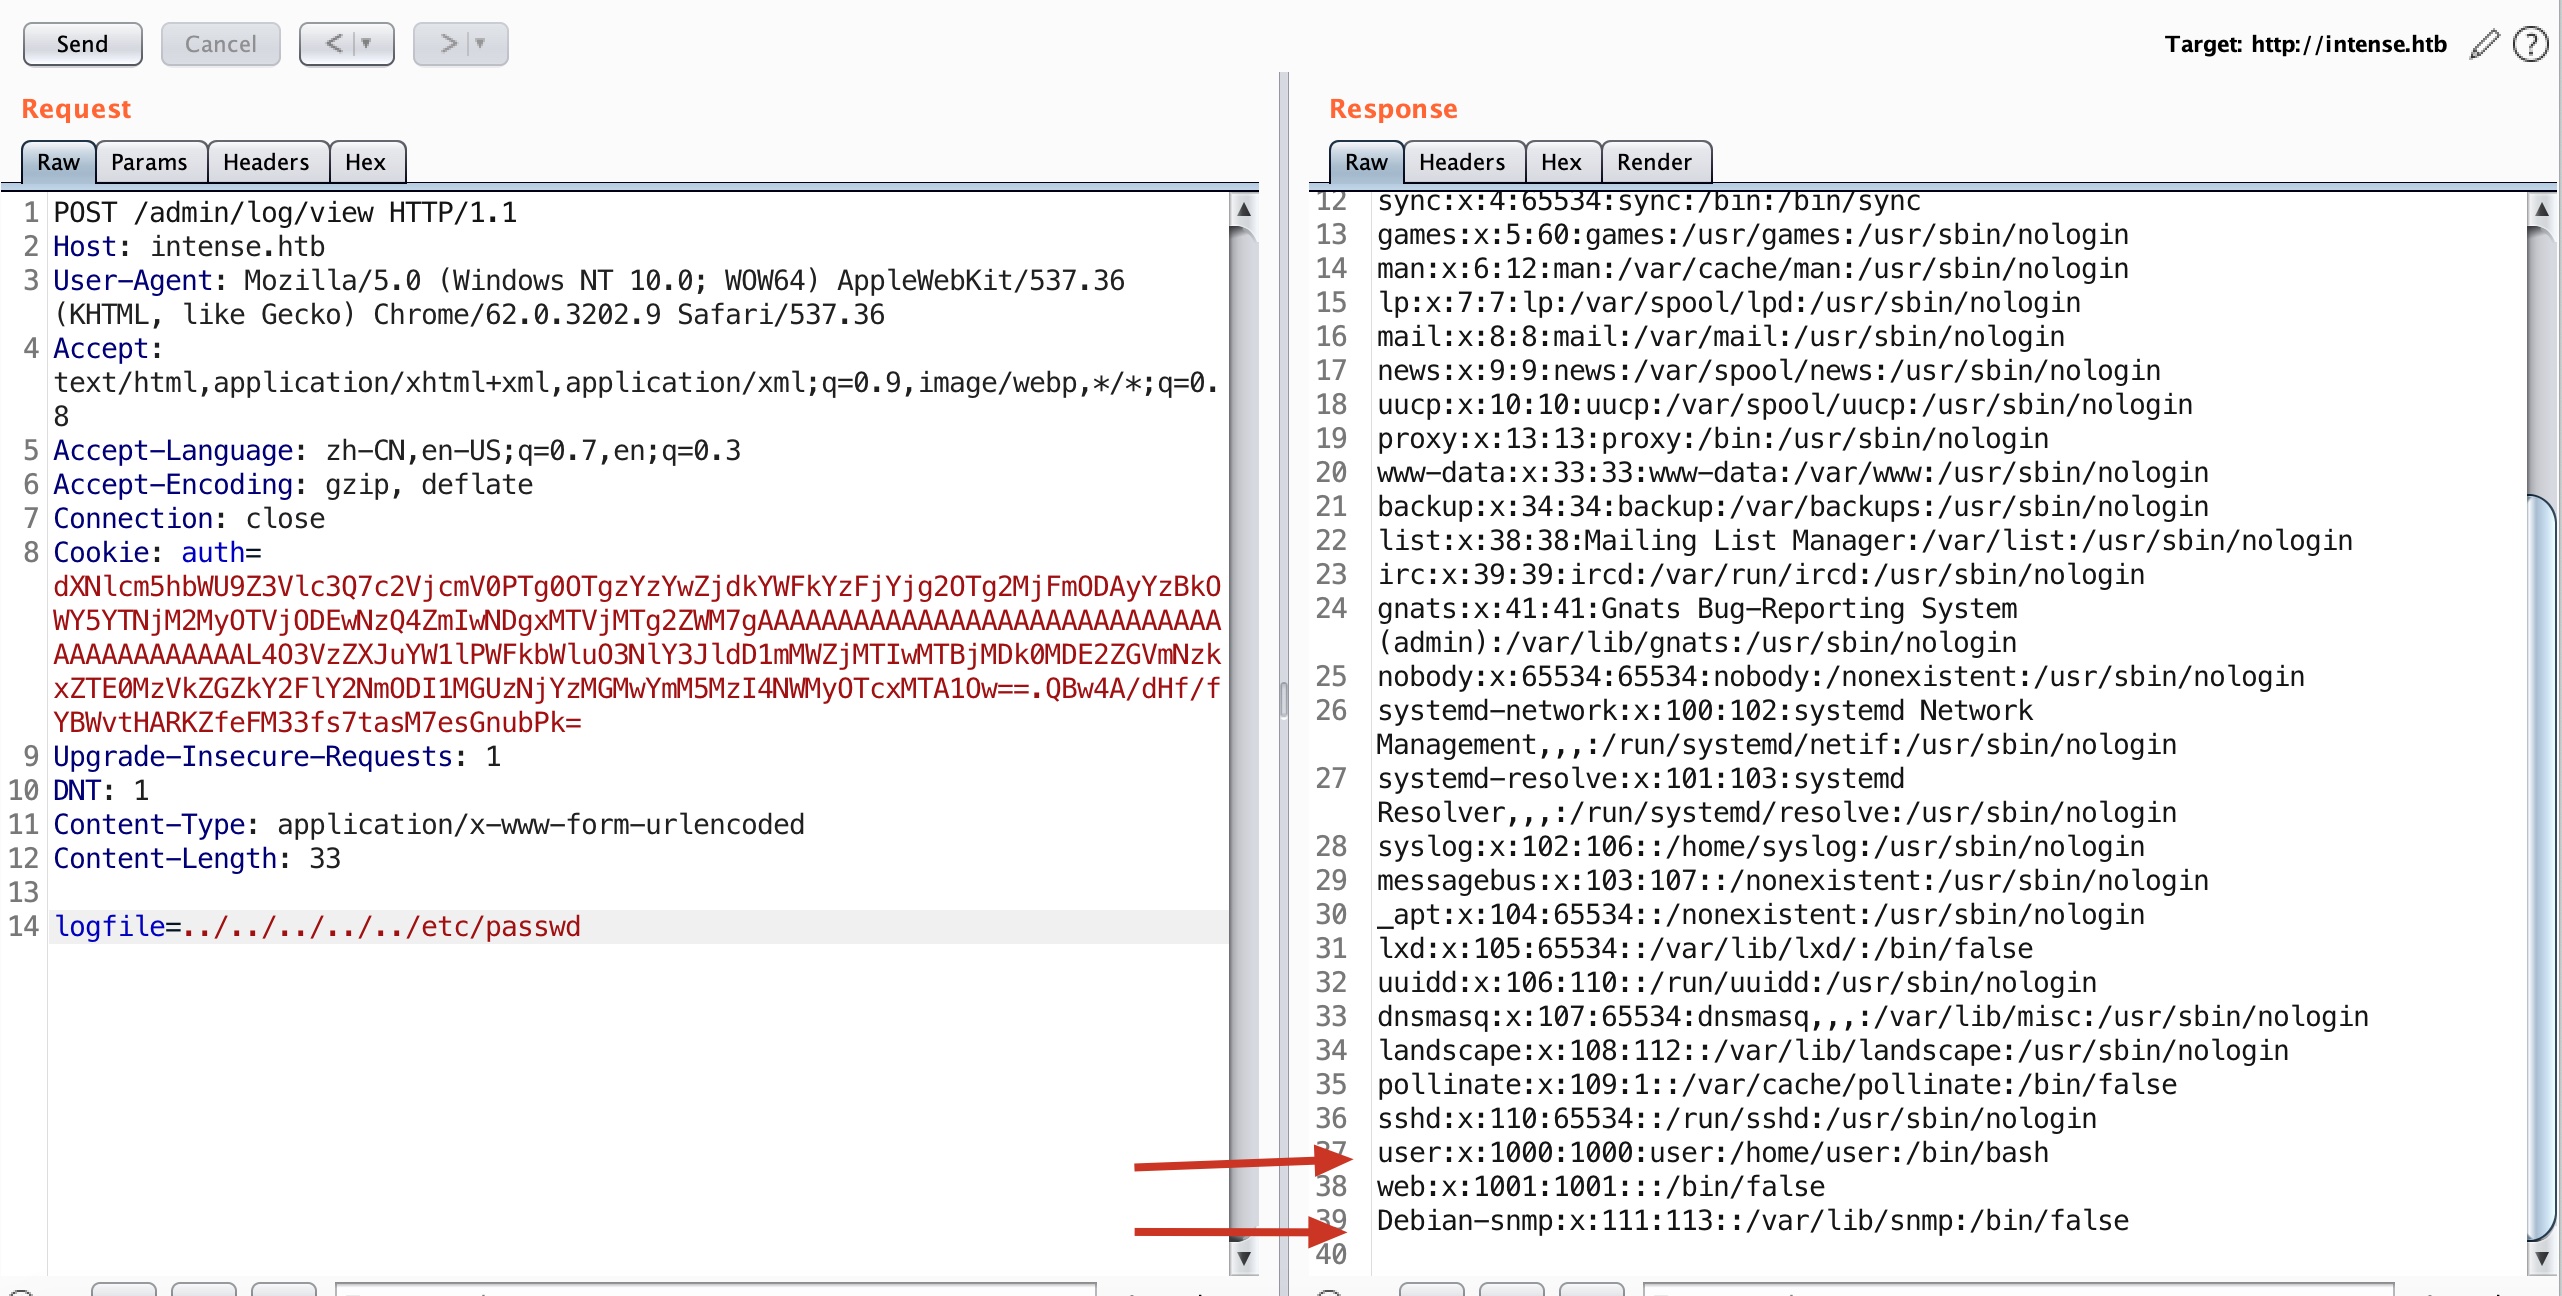
Task: Go forward in history with right arrow
Action: 448,44
